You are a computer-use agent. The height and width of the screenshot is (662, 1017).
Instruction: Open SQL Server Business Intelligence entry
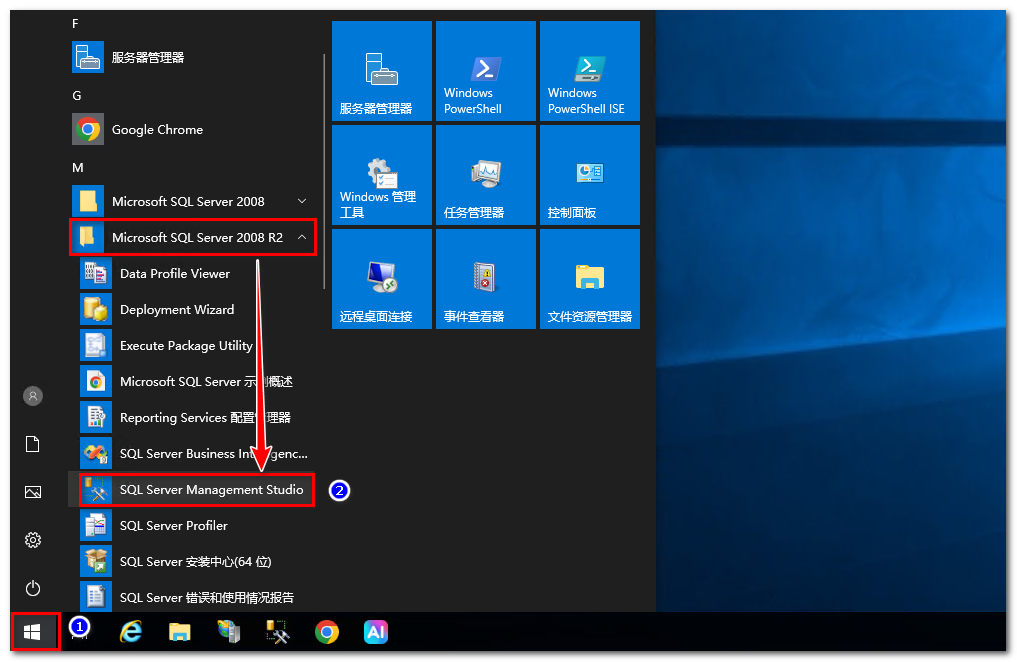point(212,454)
